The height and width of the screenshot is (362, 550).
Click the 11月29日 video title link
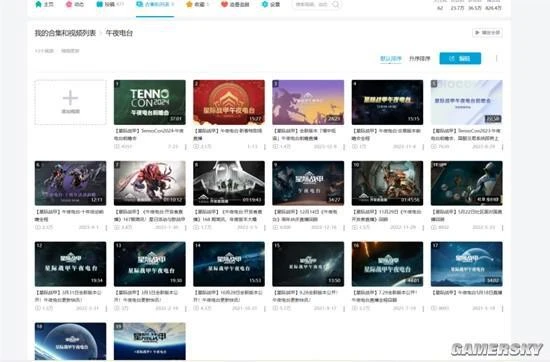point(387,215)
